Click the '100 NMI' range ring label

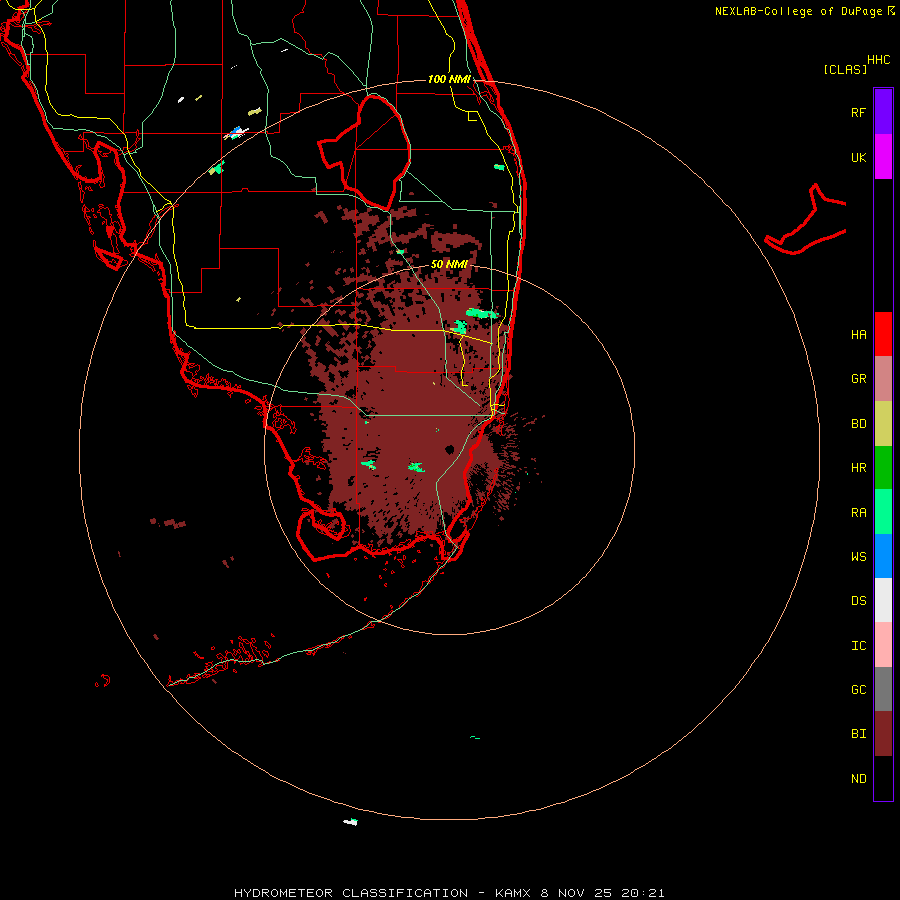pos(449,79)
